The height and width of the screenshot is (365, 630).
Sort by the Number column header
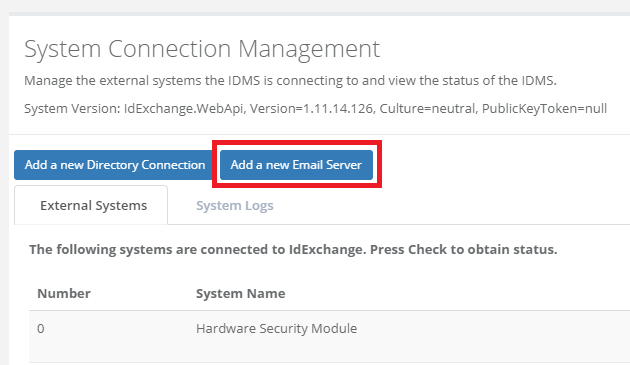[x=64, y=293]
